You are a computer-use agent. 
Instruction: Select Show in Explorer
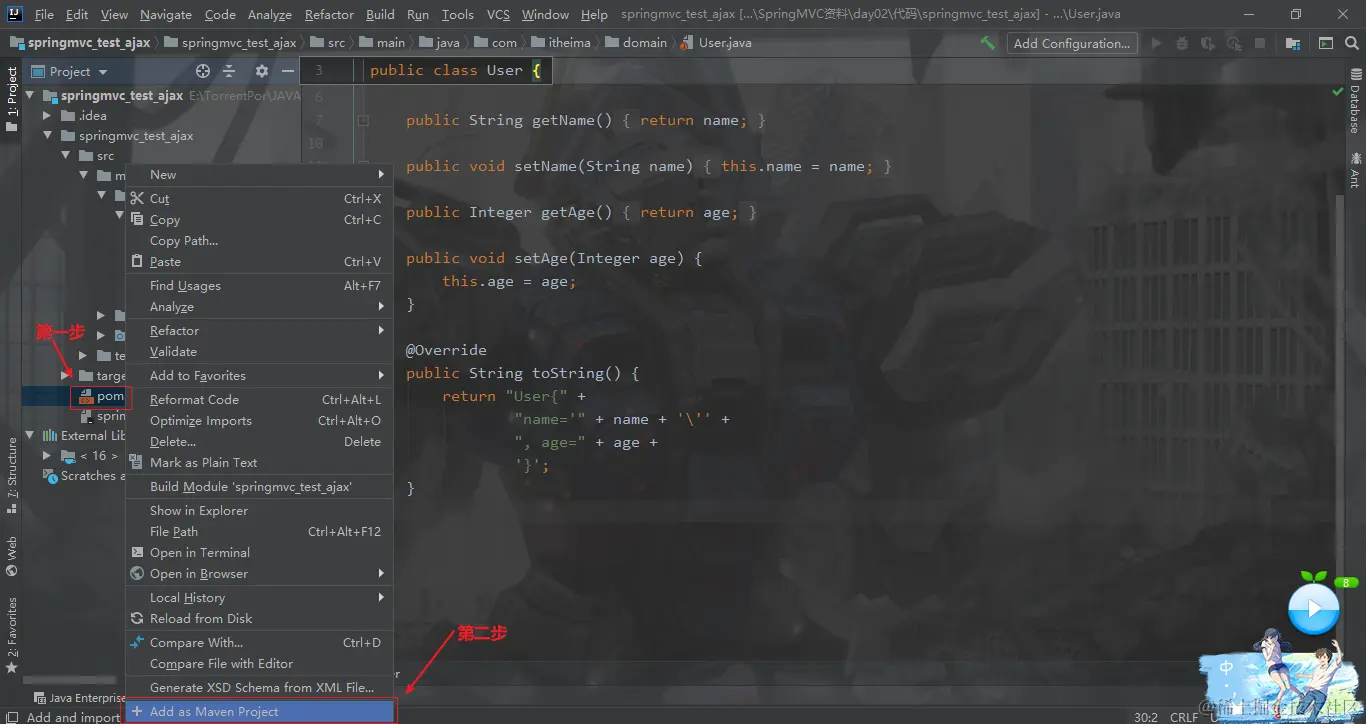coord(260,510)
